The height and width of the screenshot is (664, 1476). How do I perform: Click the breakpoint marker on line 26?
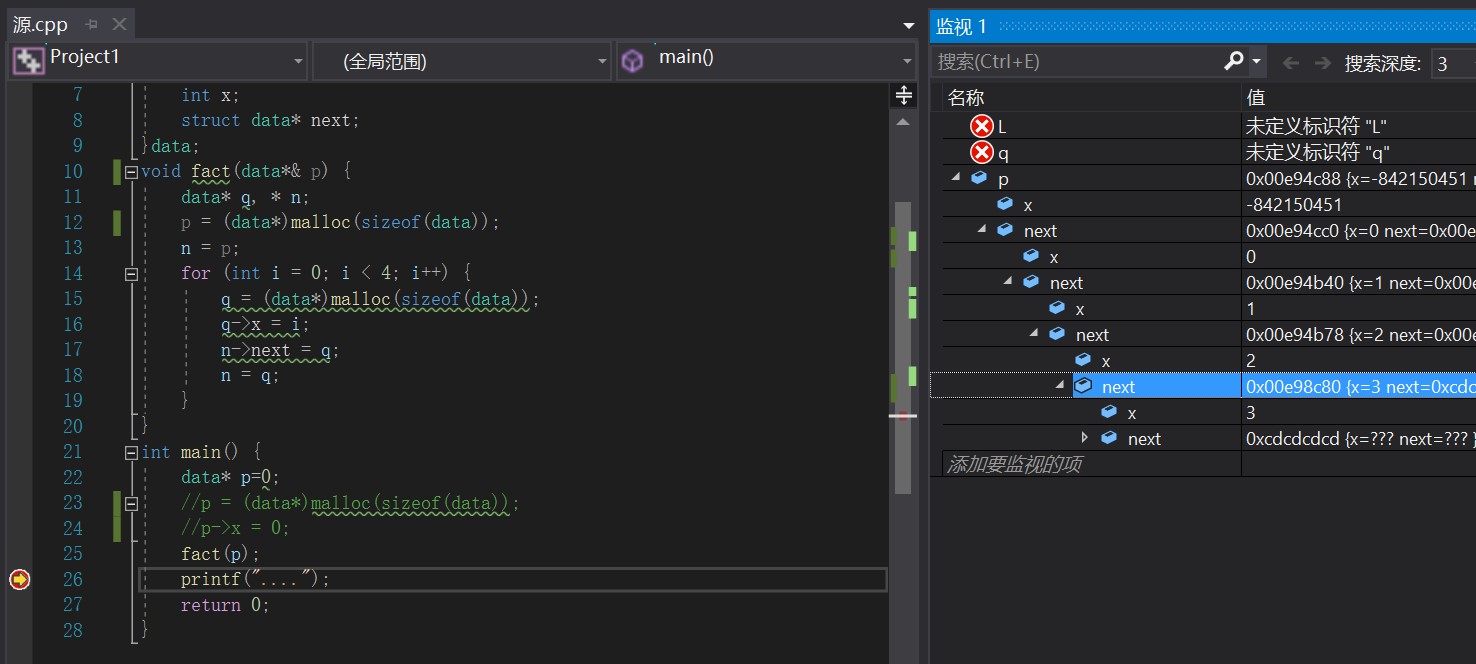pos(20,579)
